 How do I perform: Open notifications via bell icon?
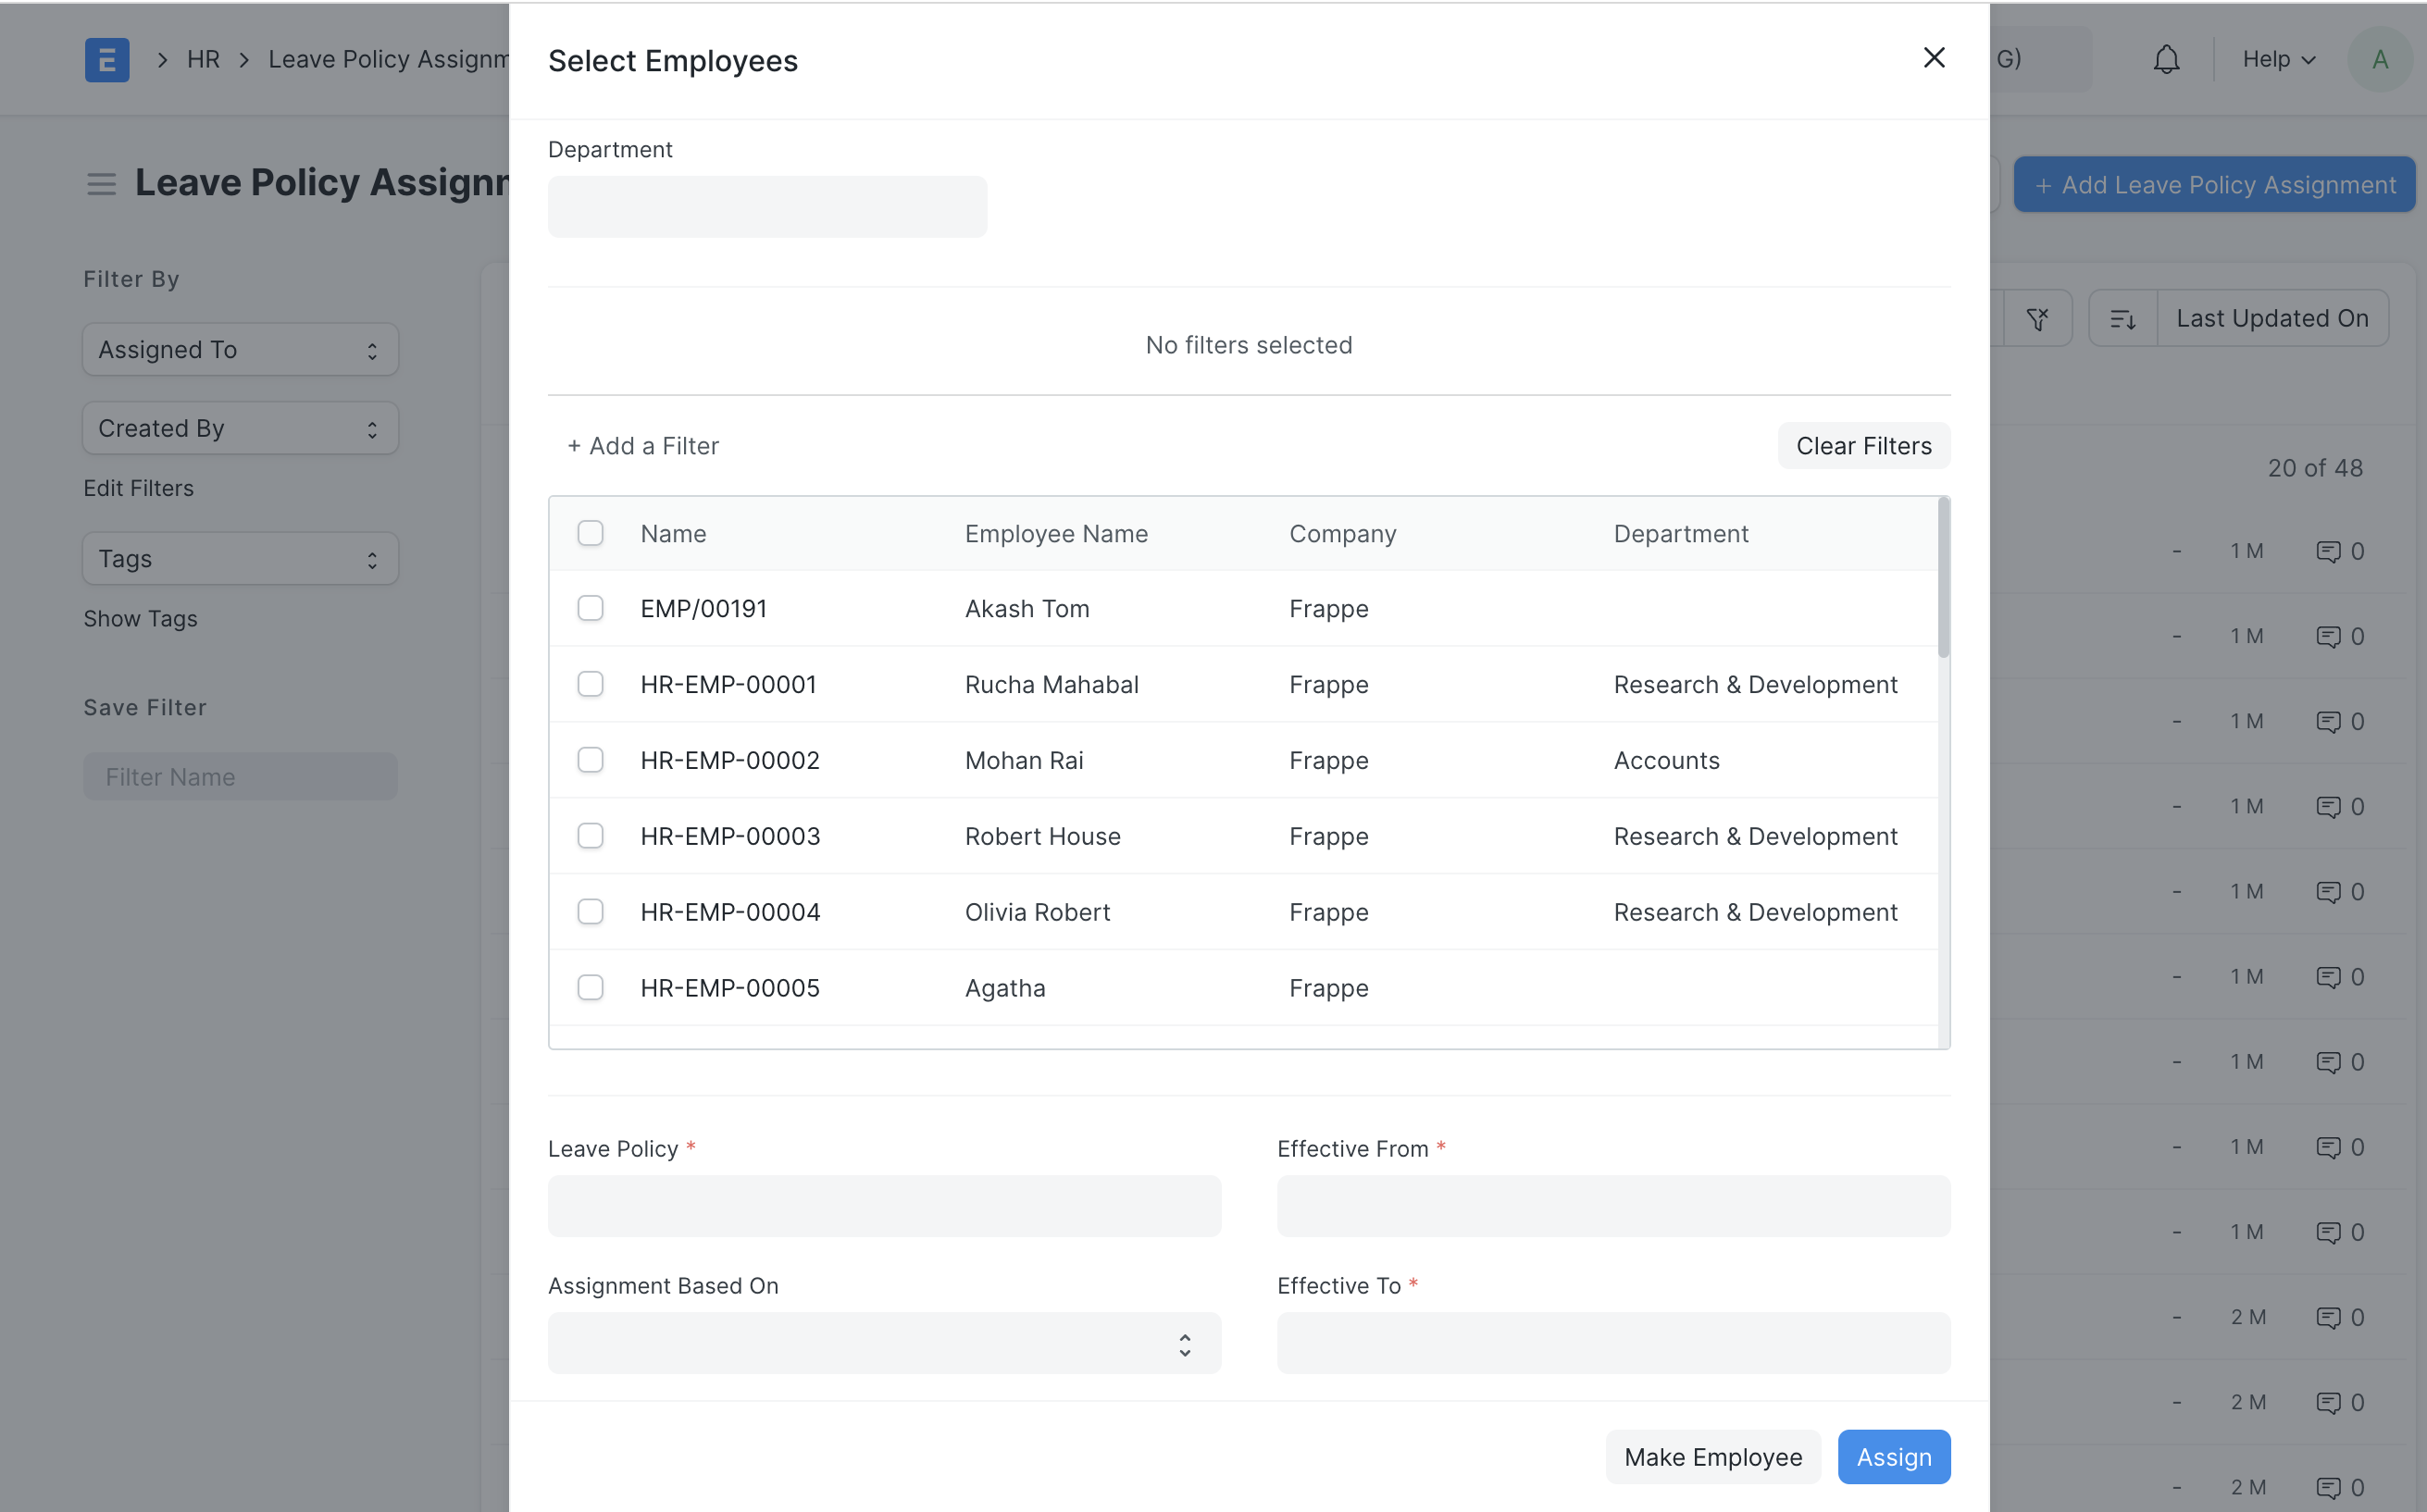pos(2164,59)
